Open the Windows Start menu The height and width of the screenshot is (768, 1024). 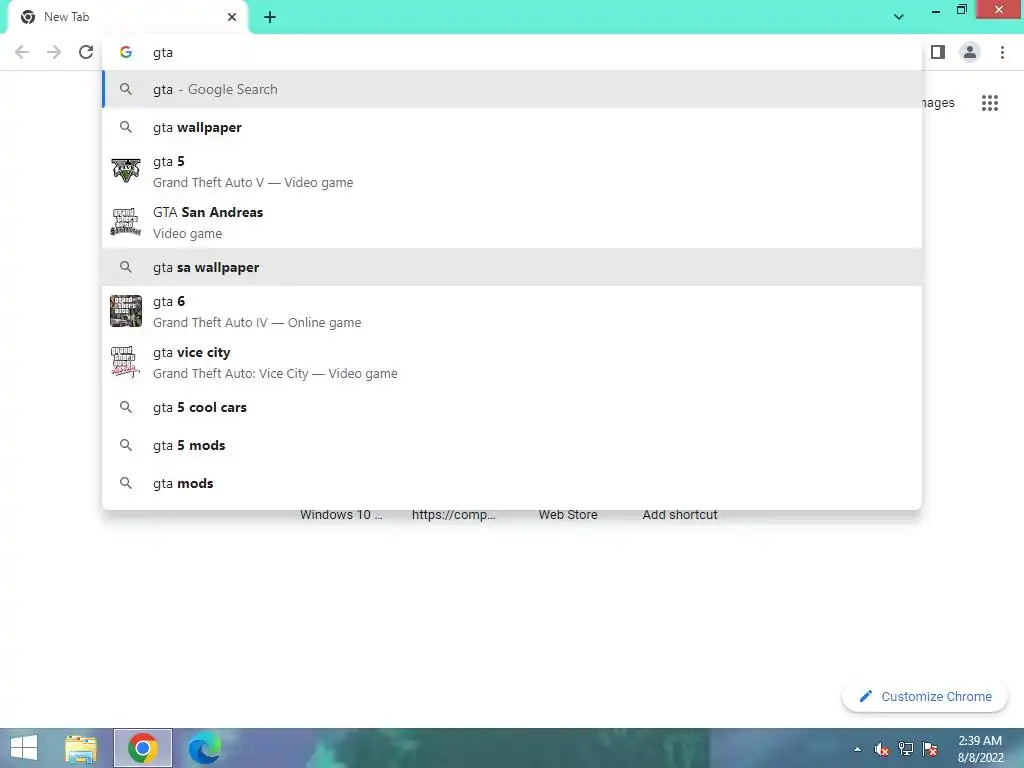click(24, 748)
